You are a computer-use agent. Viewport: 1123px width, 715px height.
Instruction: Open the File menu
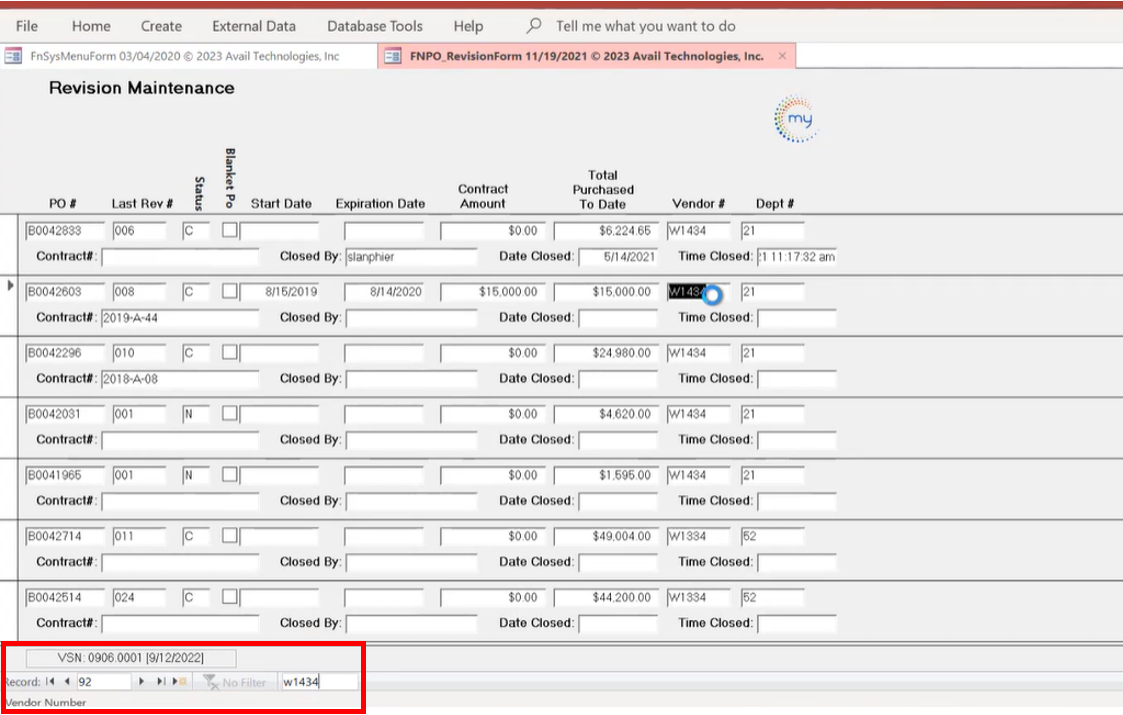tap(27, 26)
